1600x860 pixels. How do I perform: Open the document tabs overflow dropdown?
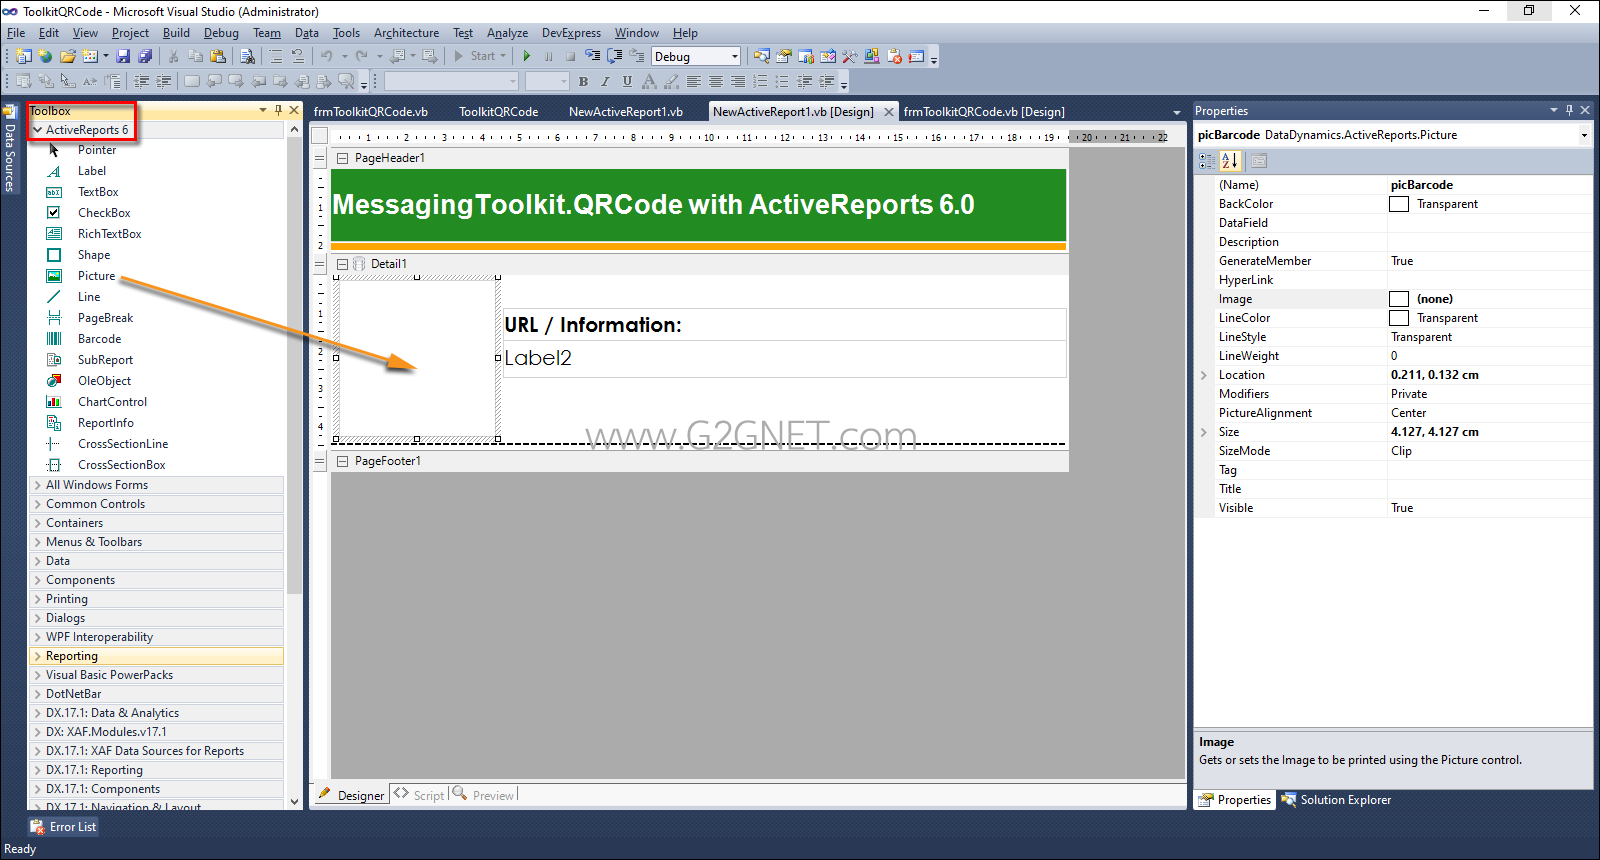point(1176,112)
